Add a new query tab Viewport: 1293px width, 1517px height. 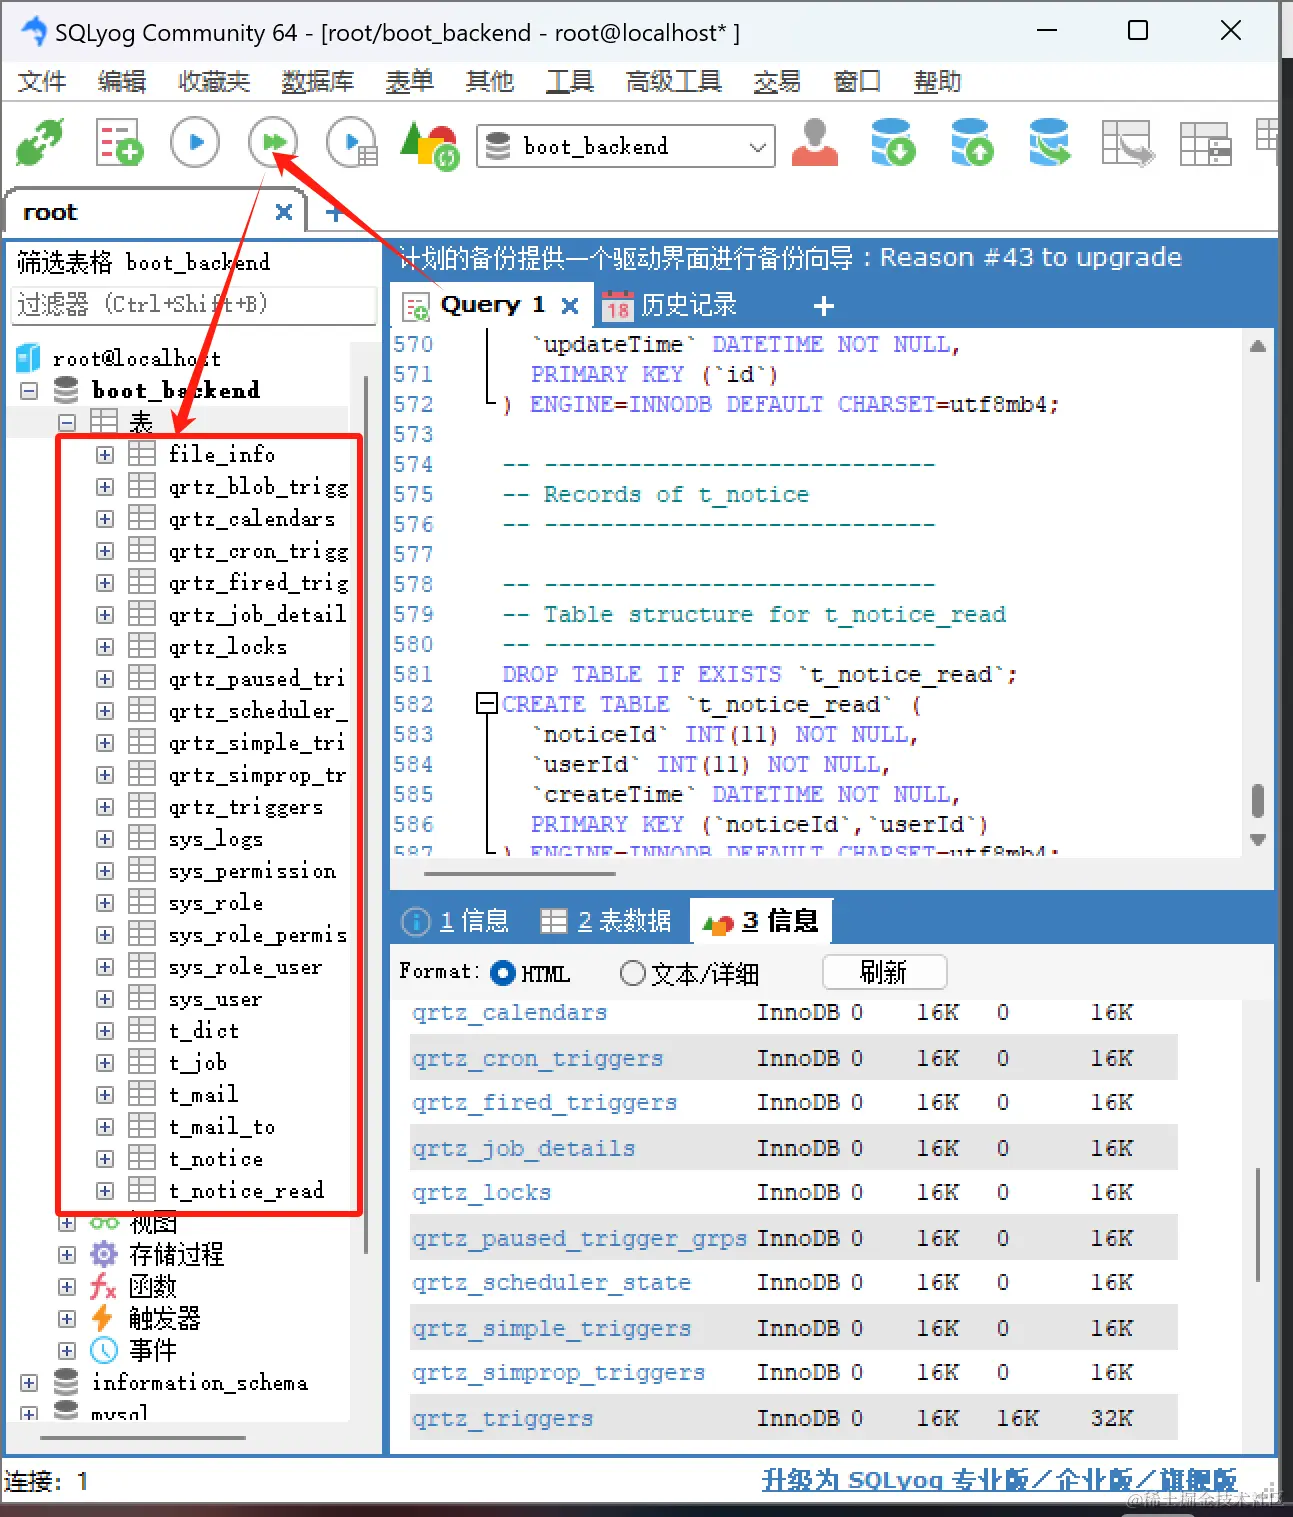click(x=824, y=306)
